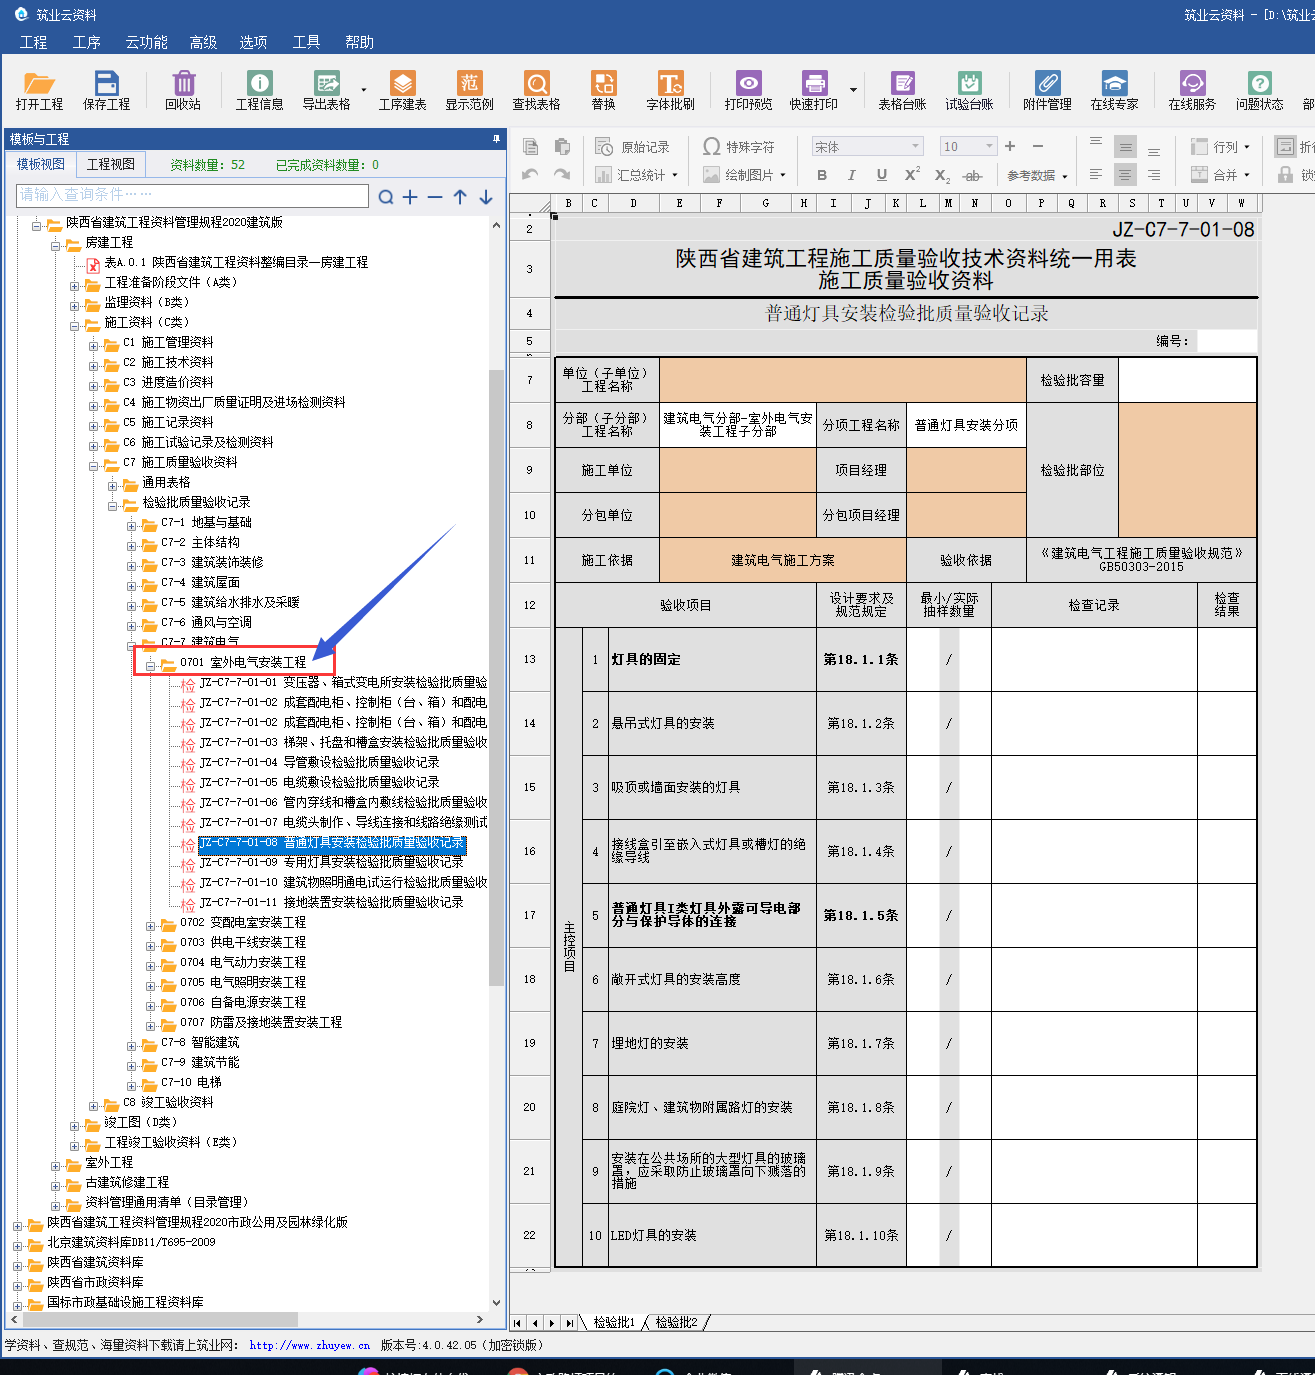
Task: Open the 宋体 font name dropdown
Action: tap(915, 147)
